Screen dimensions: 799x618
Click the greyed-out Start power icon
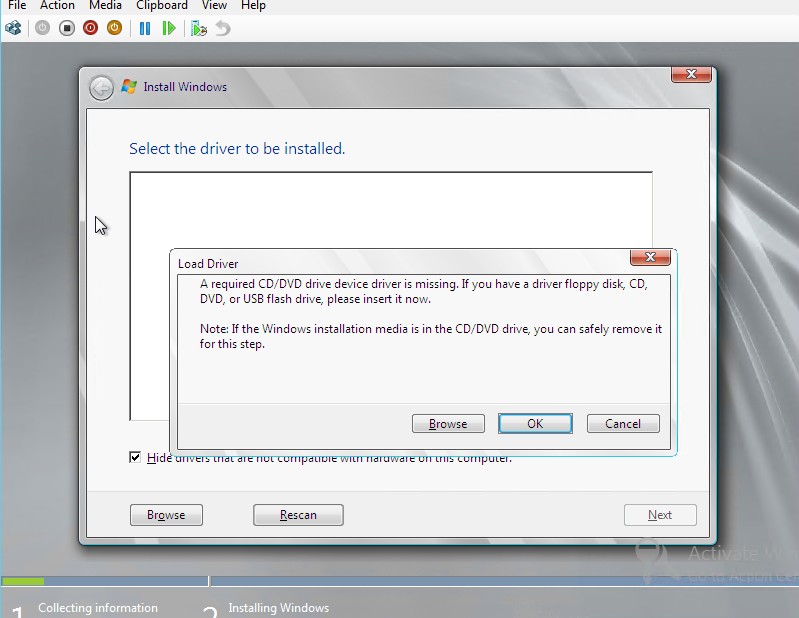pos(42,28)
